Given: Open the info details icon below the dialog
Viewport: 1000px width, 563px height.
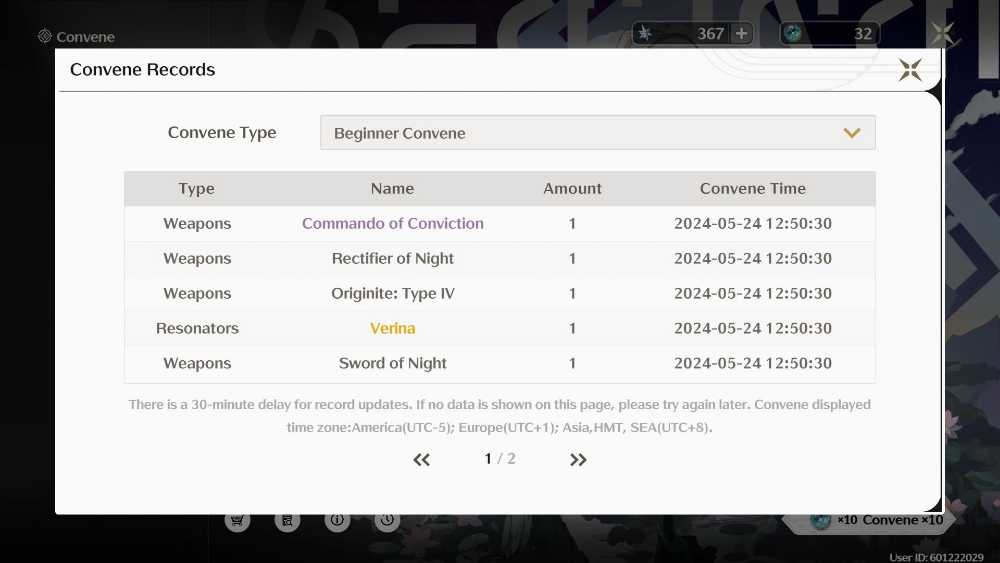Looking at the screenshot, I should pos(337,521).
